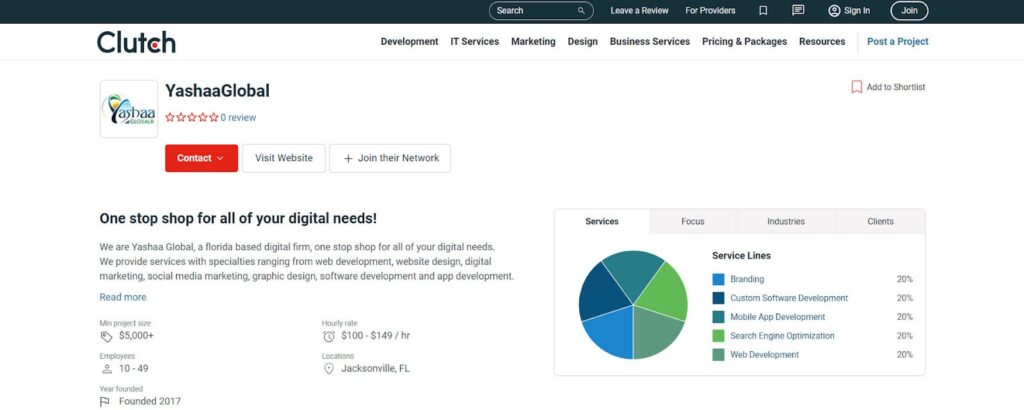Click Mobile App Development link
This screenshot has height=410, width=1024.
click(778, 317)
